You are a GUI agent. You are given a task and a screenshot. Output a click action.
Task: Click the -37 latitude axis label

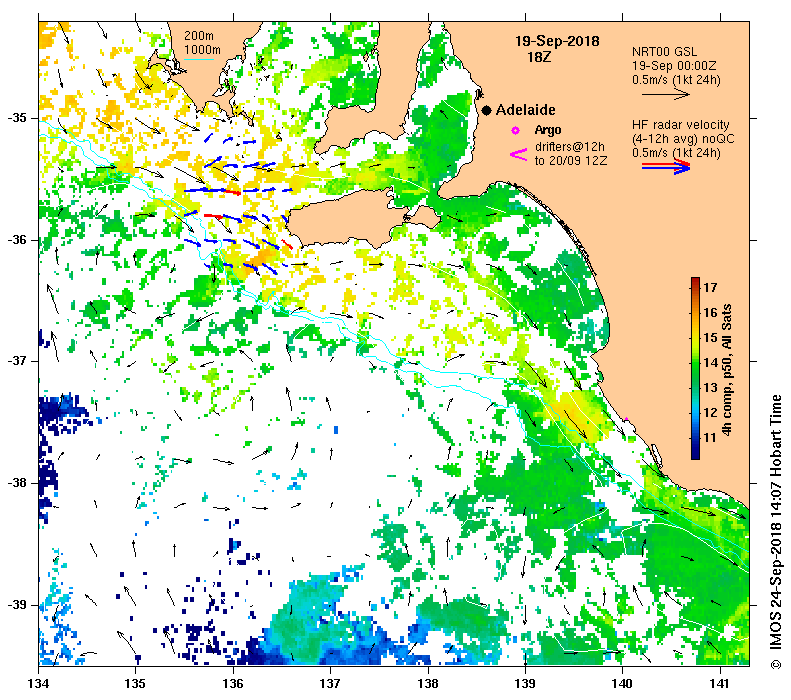coord(17,361)
